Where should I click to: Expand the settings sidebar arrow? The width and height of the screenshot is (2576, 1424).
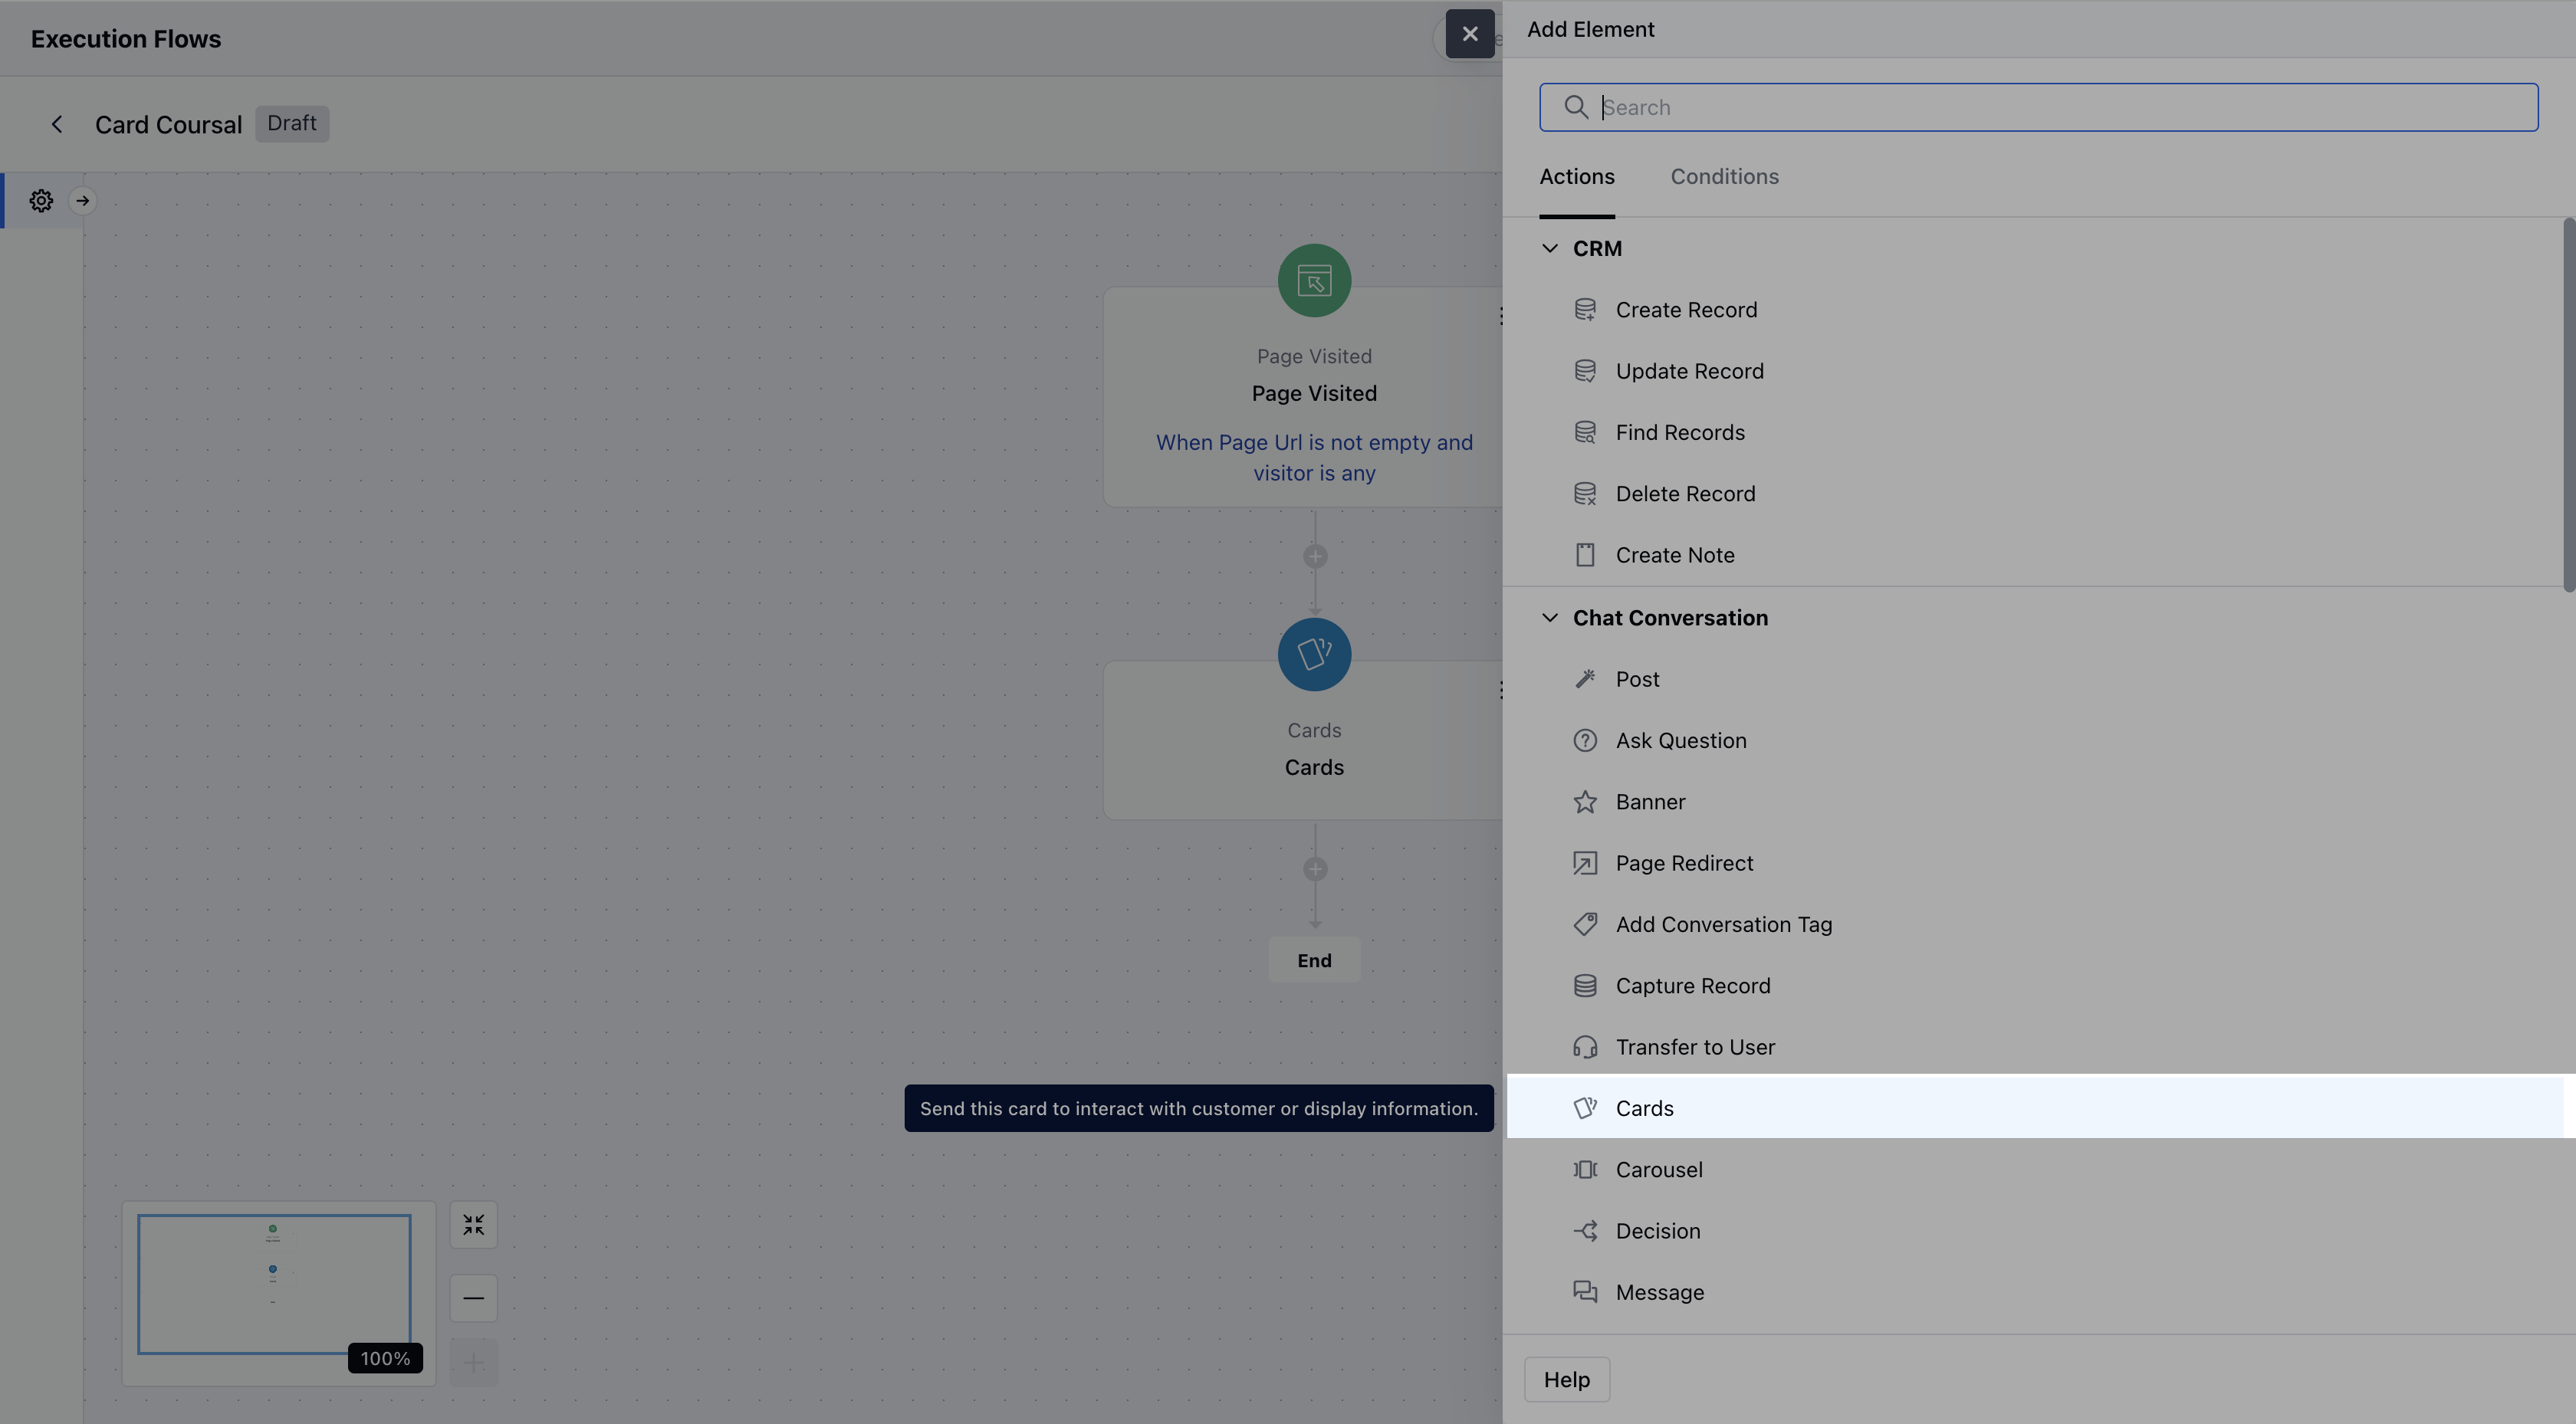tap(83, 201)
